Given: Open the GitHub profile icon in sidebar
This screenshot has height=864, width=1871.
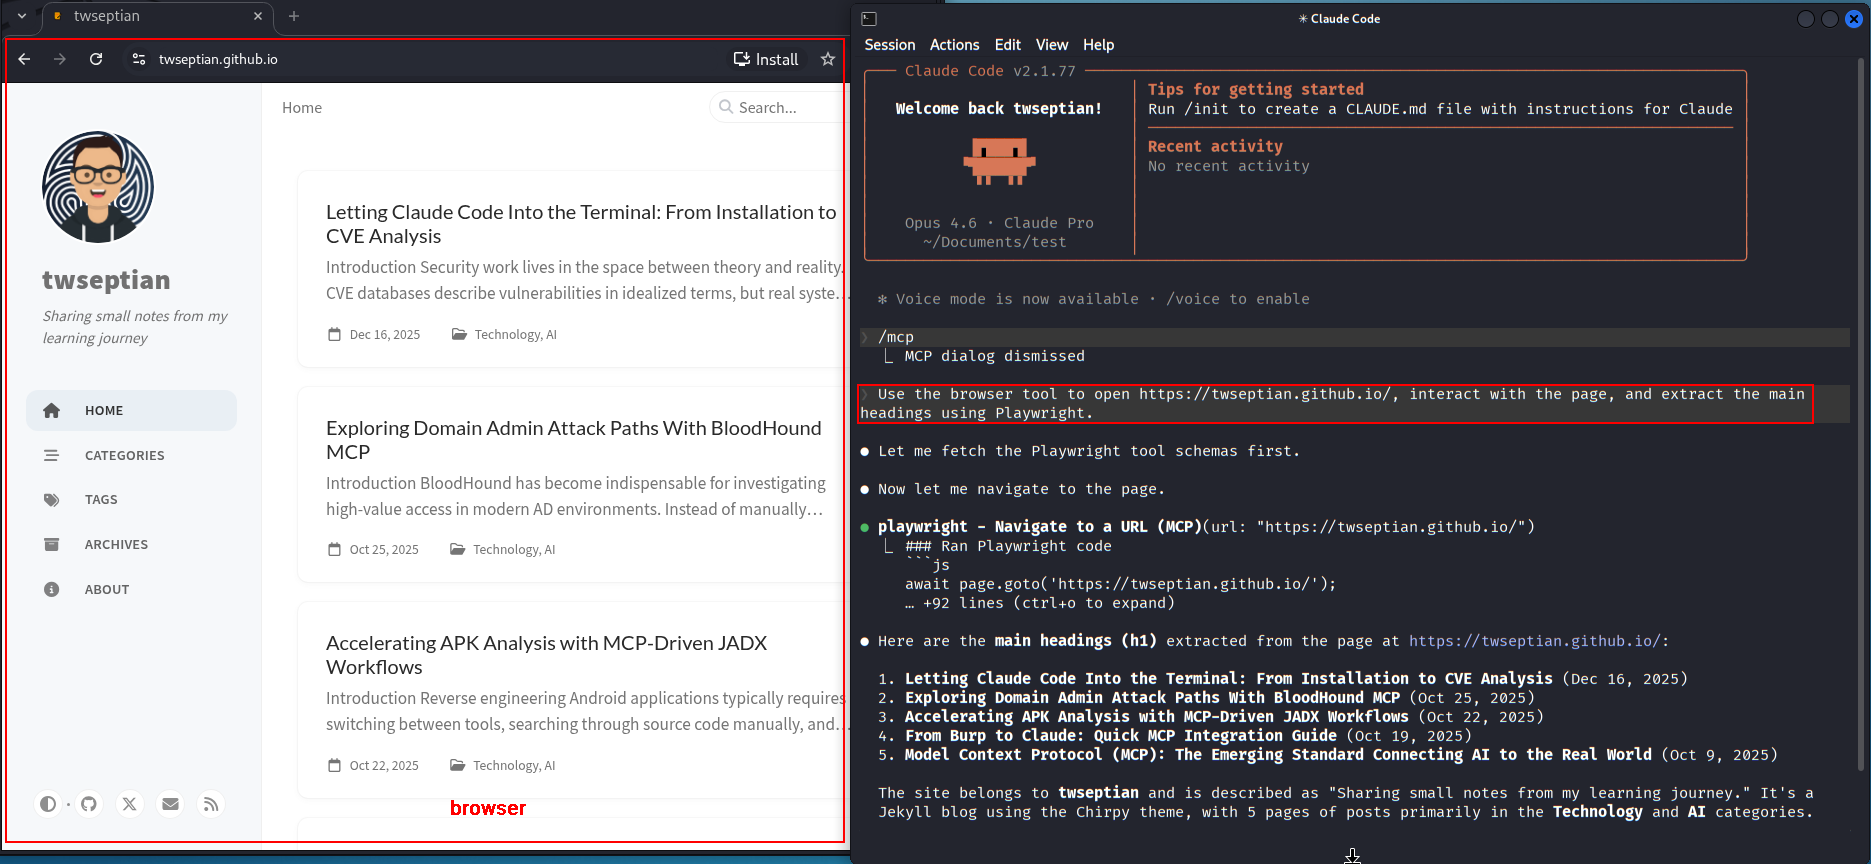Looking at the screenshot, I should pyautogui.click(x=89, y=804).
